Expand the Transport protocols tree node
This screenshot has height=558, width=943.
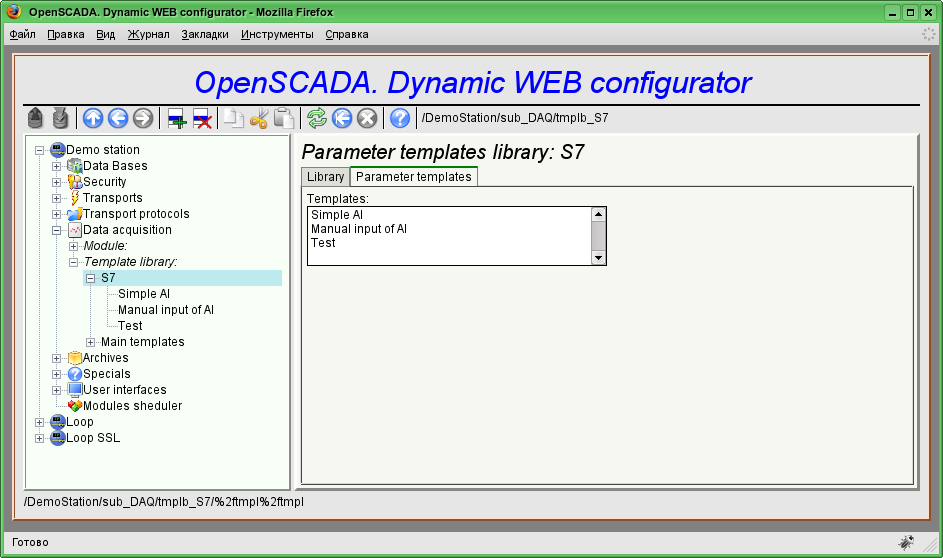click(x=57, y=214)
